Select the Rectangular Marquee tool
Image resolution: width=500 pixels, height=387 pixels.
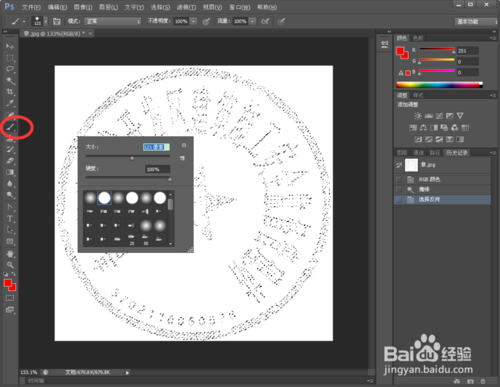pyautogui.click(x=10, y=58)
